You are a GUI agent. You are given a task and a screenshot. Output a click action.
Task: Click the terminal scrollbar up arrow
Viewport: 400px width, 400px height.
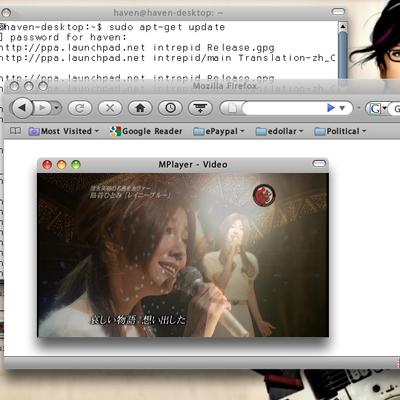click(x=343, y=27)
